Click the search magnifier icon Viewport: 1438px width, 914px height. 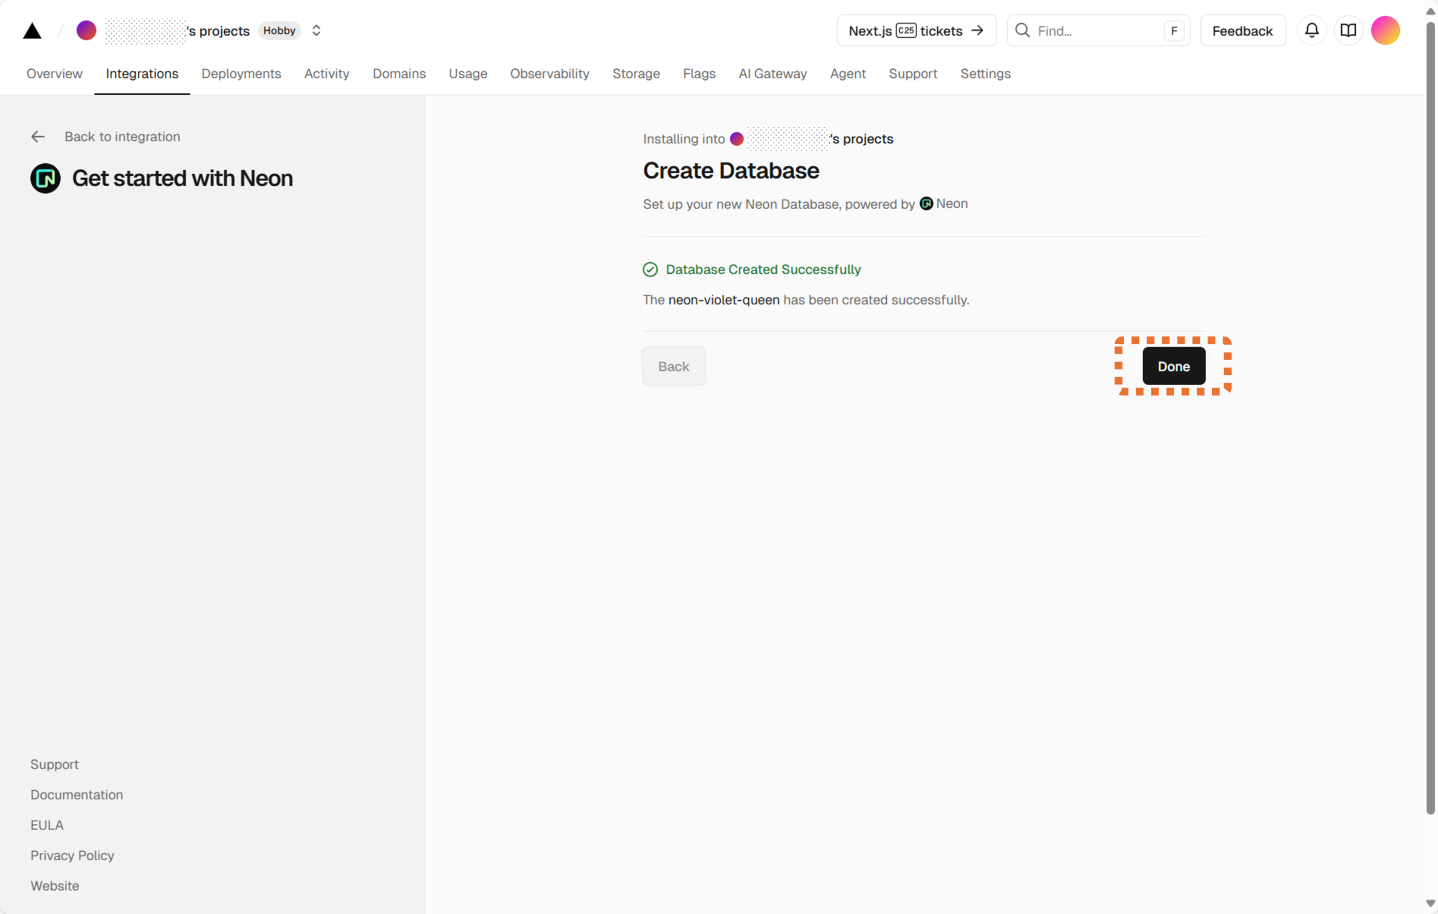pyautogui.click(x=1022, y=31)
